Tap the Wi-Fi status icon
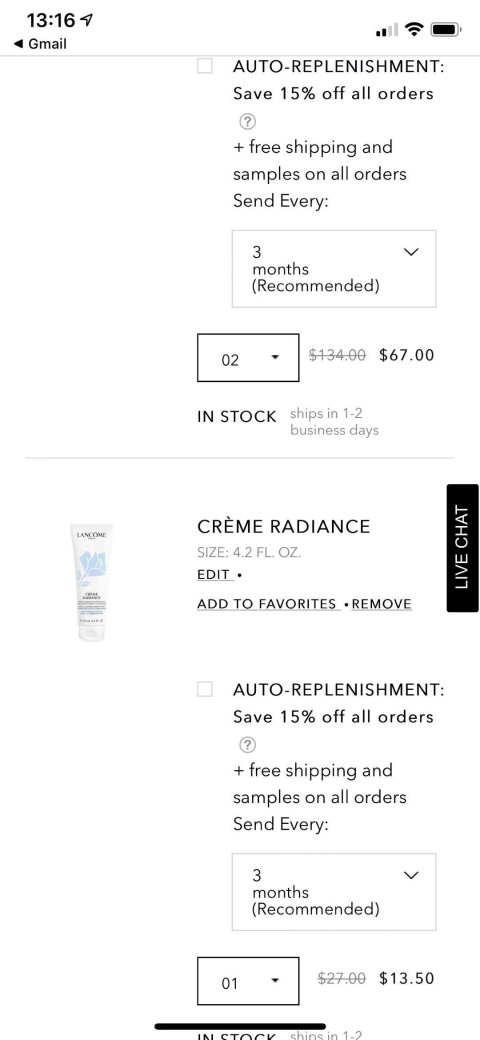Image resolution: width=480 pixels, height=1040 pixels. (x=415, y=29)
